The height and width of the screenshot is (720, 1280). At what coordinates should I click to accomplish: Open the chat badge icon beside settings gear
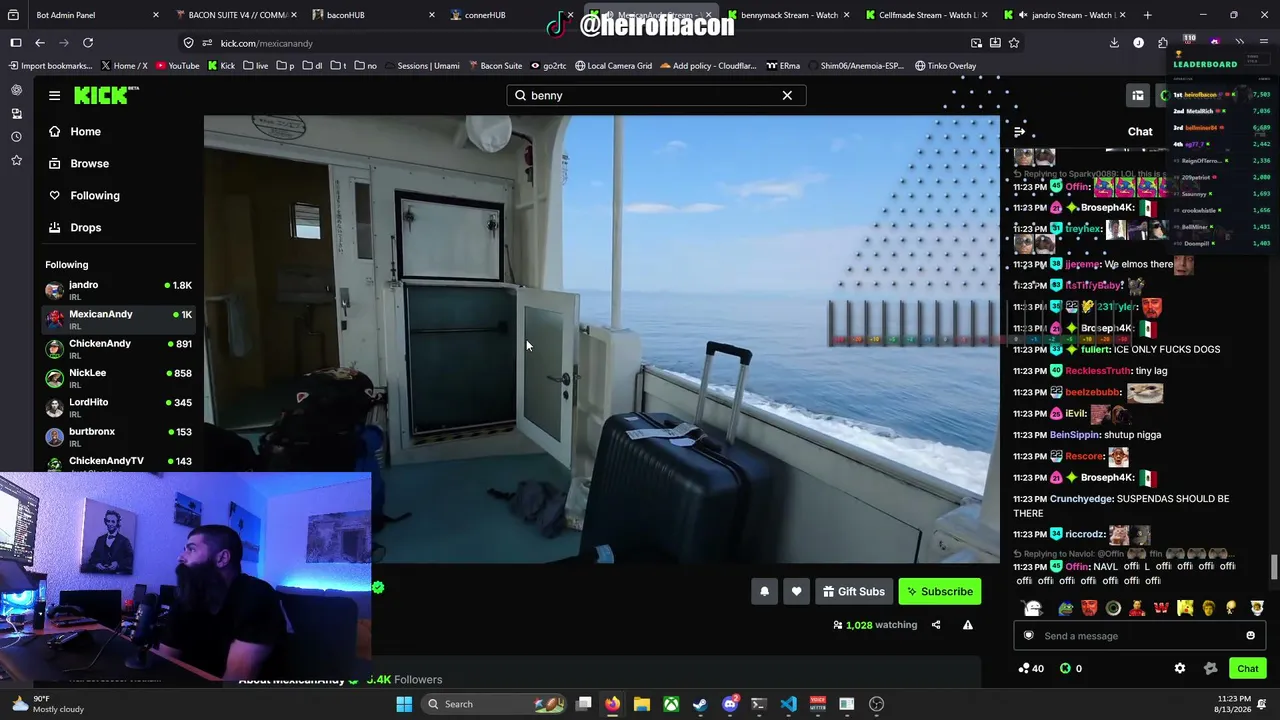(1210, 668)
